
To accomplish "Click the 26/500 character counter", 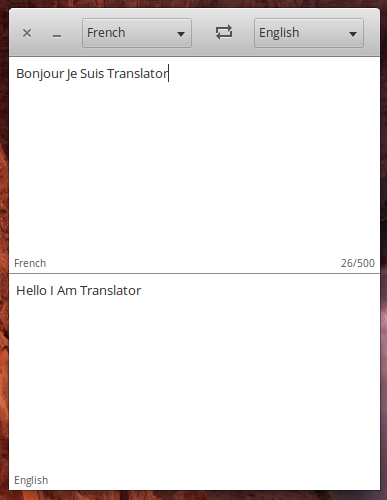I will click(x=358, y=263).
